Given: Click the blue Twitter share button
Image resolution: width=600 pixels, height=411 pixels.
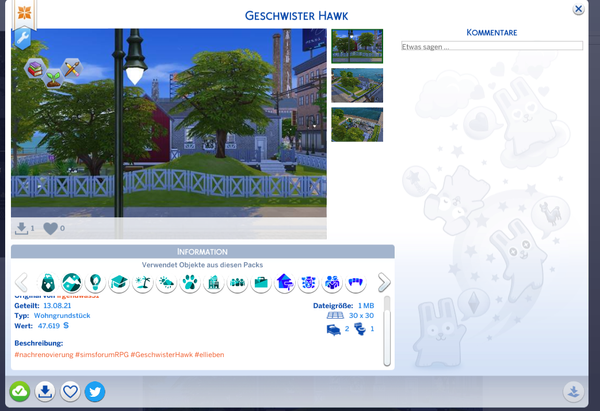Looking at the screenshot, I should pos(95,391).
